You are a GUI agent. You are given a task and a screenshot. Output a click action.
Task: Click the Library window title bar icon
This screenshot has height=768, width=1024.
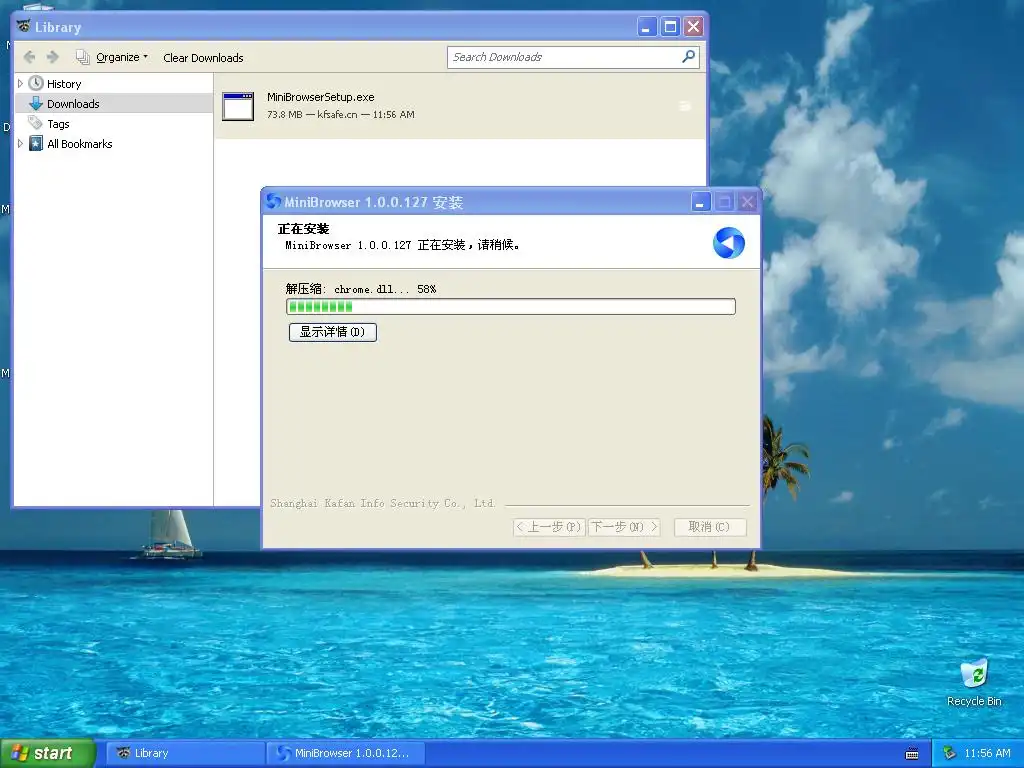pyautogui.click(x=24, y=27)
